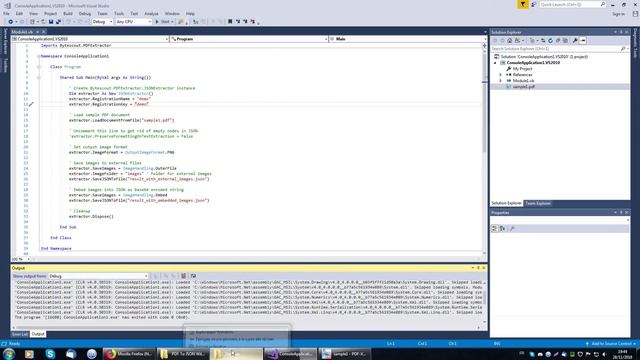
Task: Click Alphabetical sort icon in Properties panel
Action: (x=502, y=229)
